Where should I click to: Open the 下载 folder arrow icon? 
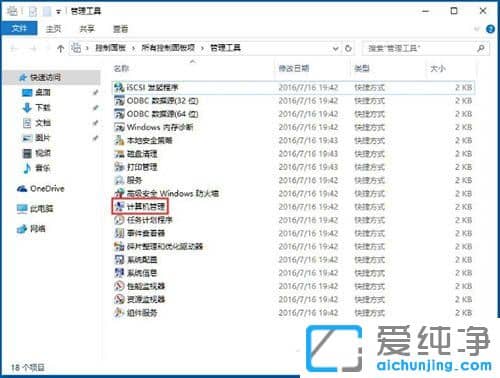click(x=27, y=108)
